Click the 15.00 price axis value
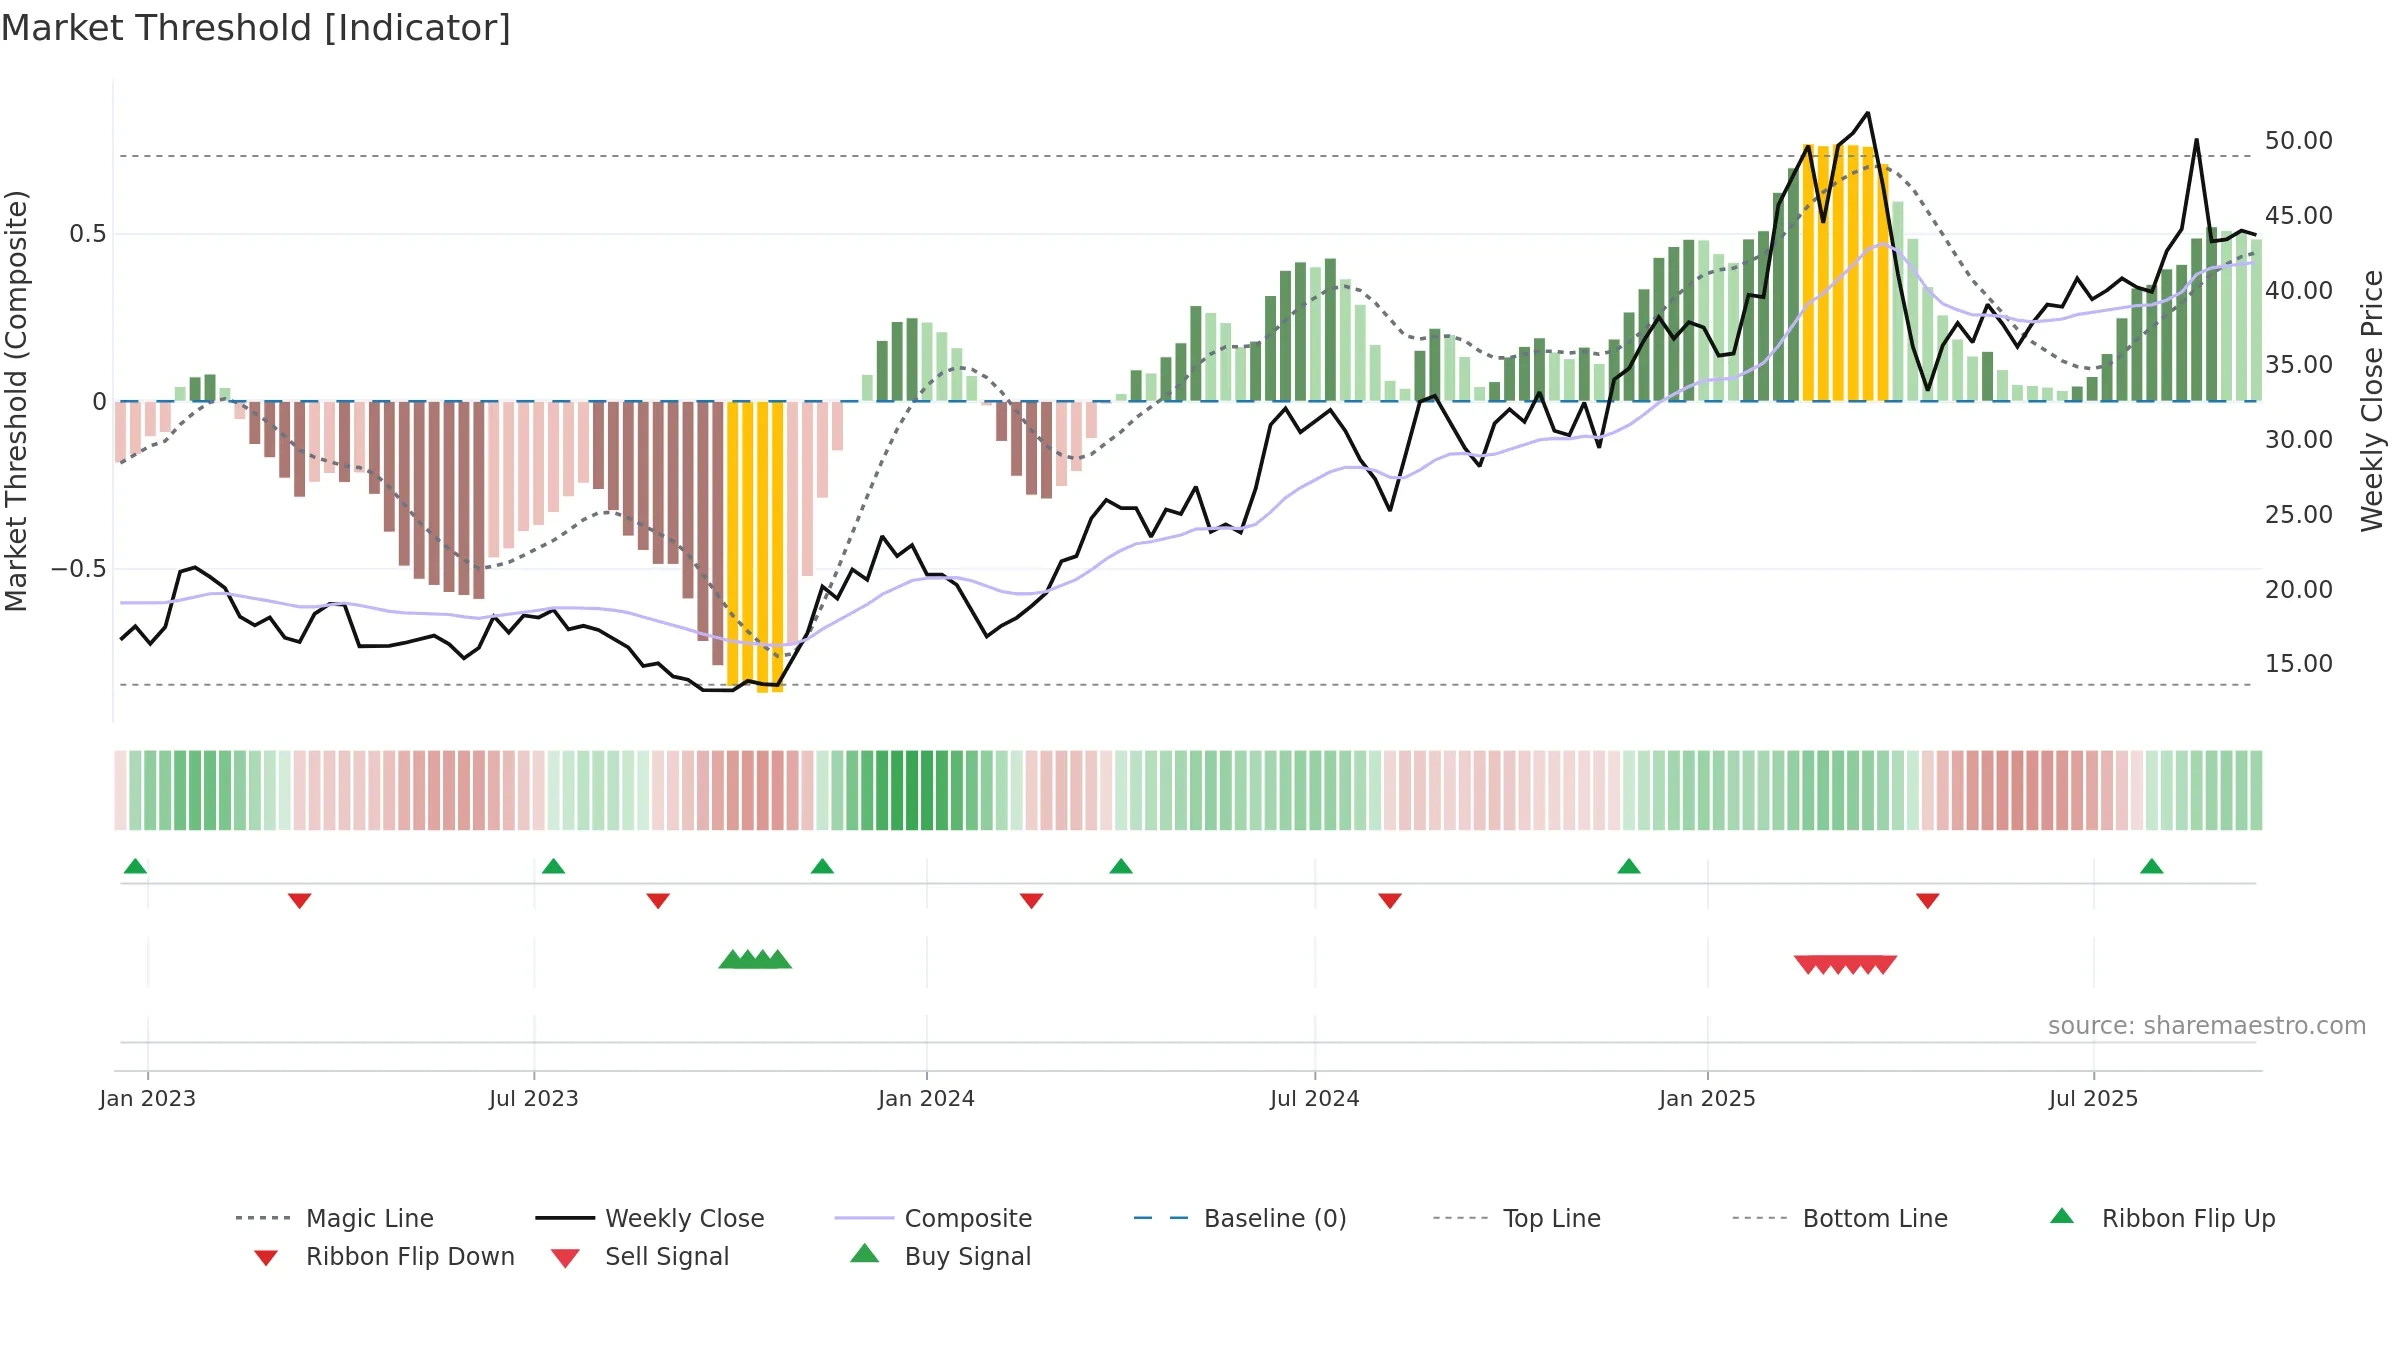 point(2299,664)
